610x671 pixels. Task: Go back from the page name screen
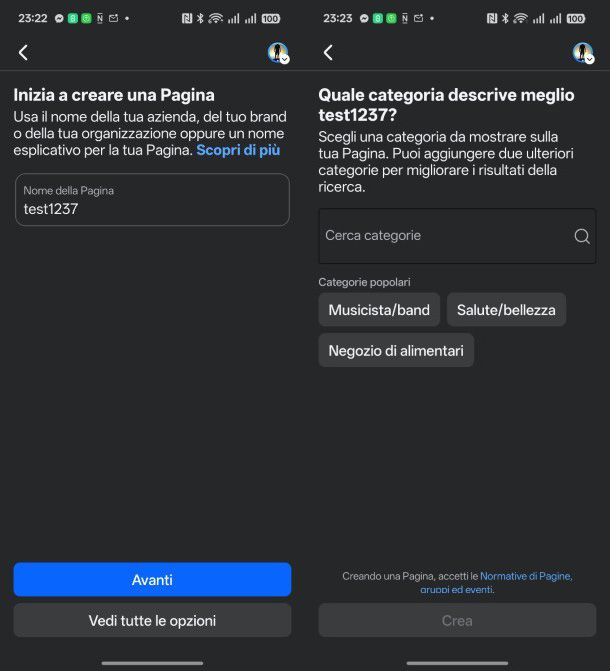click(24, 53)
